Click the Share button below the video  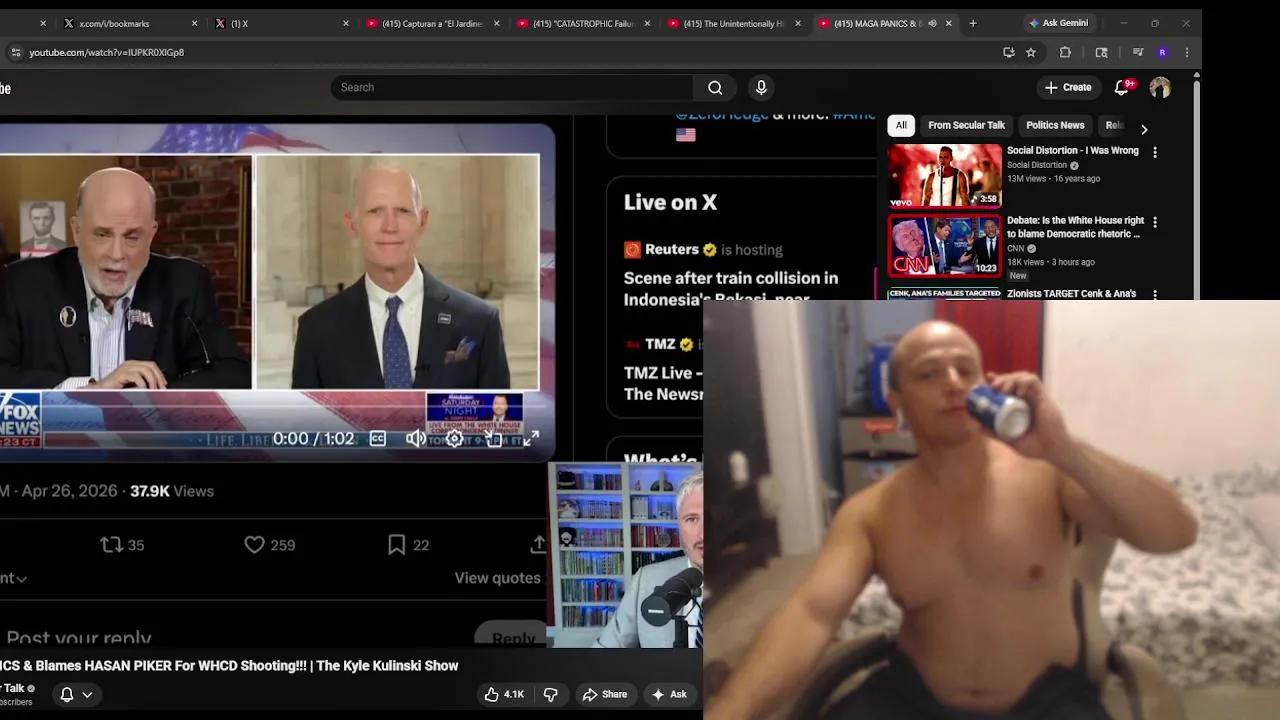[605, 694]
